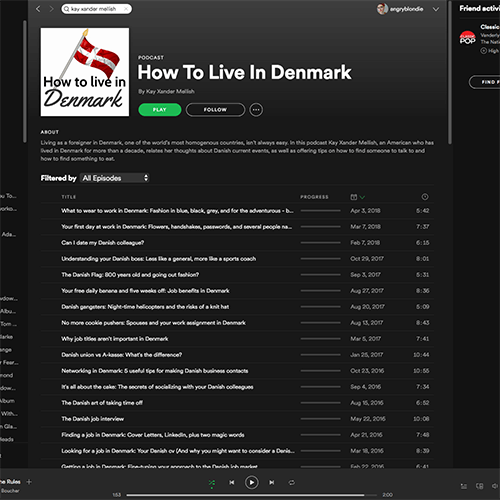Click the 10:55 duration value
The width and height of the screenshot is (500, 500).
coord(421,371)
